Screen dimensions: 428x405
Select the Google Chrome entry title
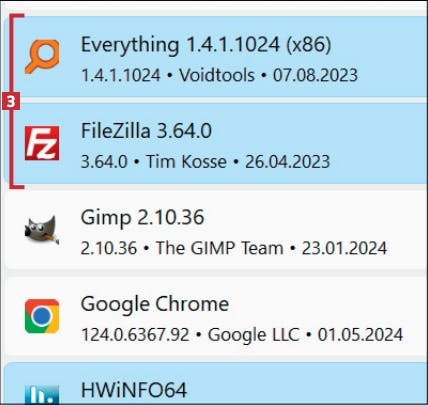coord(155,304)
